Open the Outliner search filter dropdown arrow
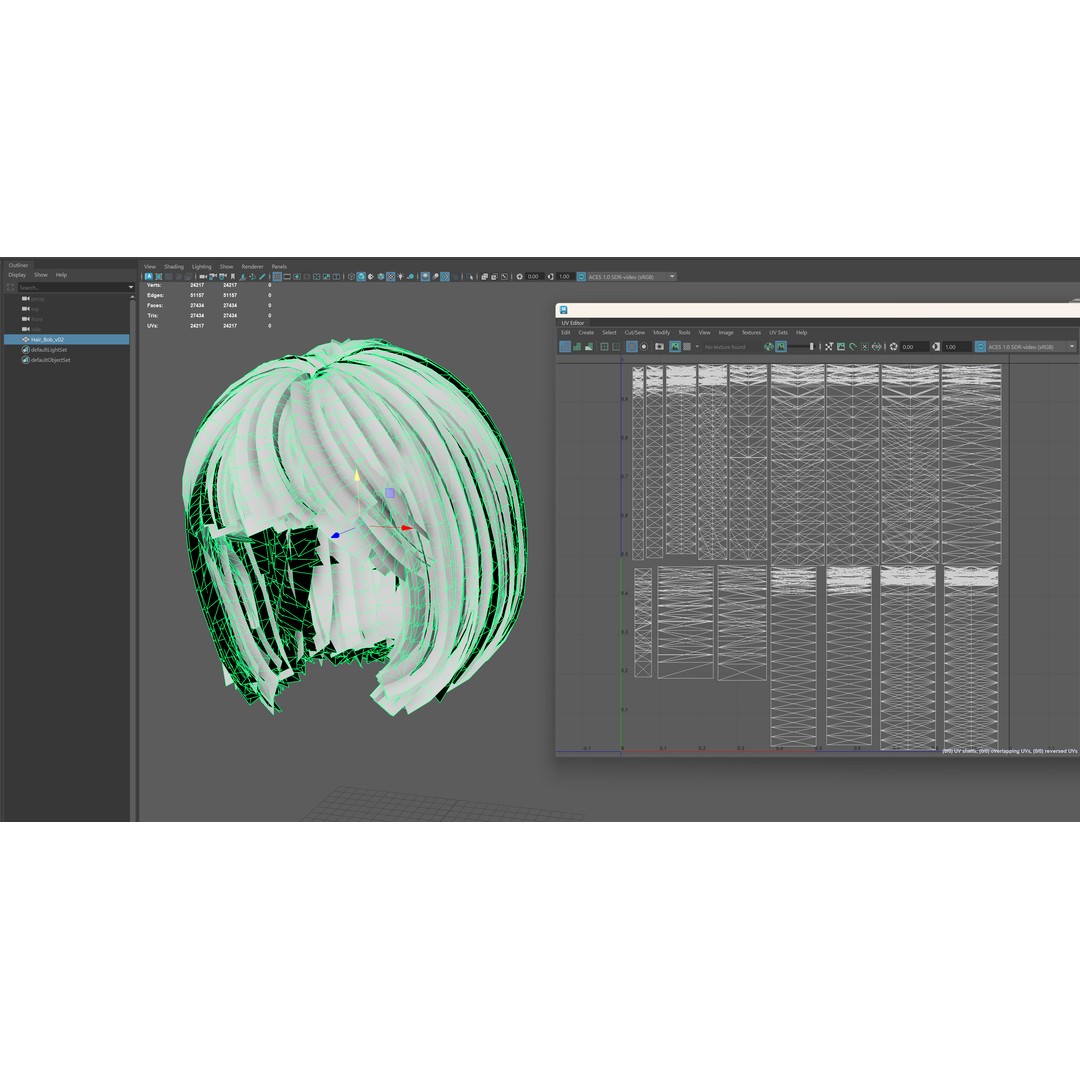The height and width of the screenshot is (1080, 1080). (130, 287)
